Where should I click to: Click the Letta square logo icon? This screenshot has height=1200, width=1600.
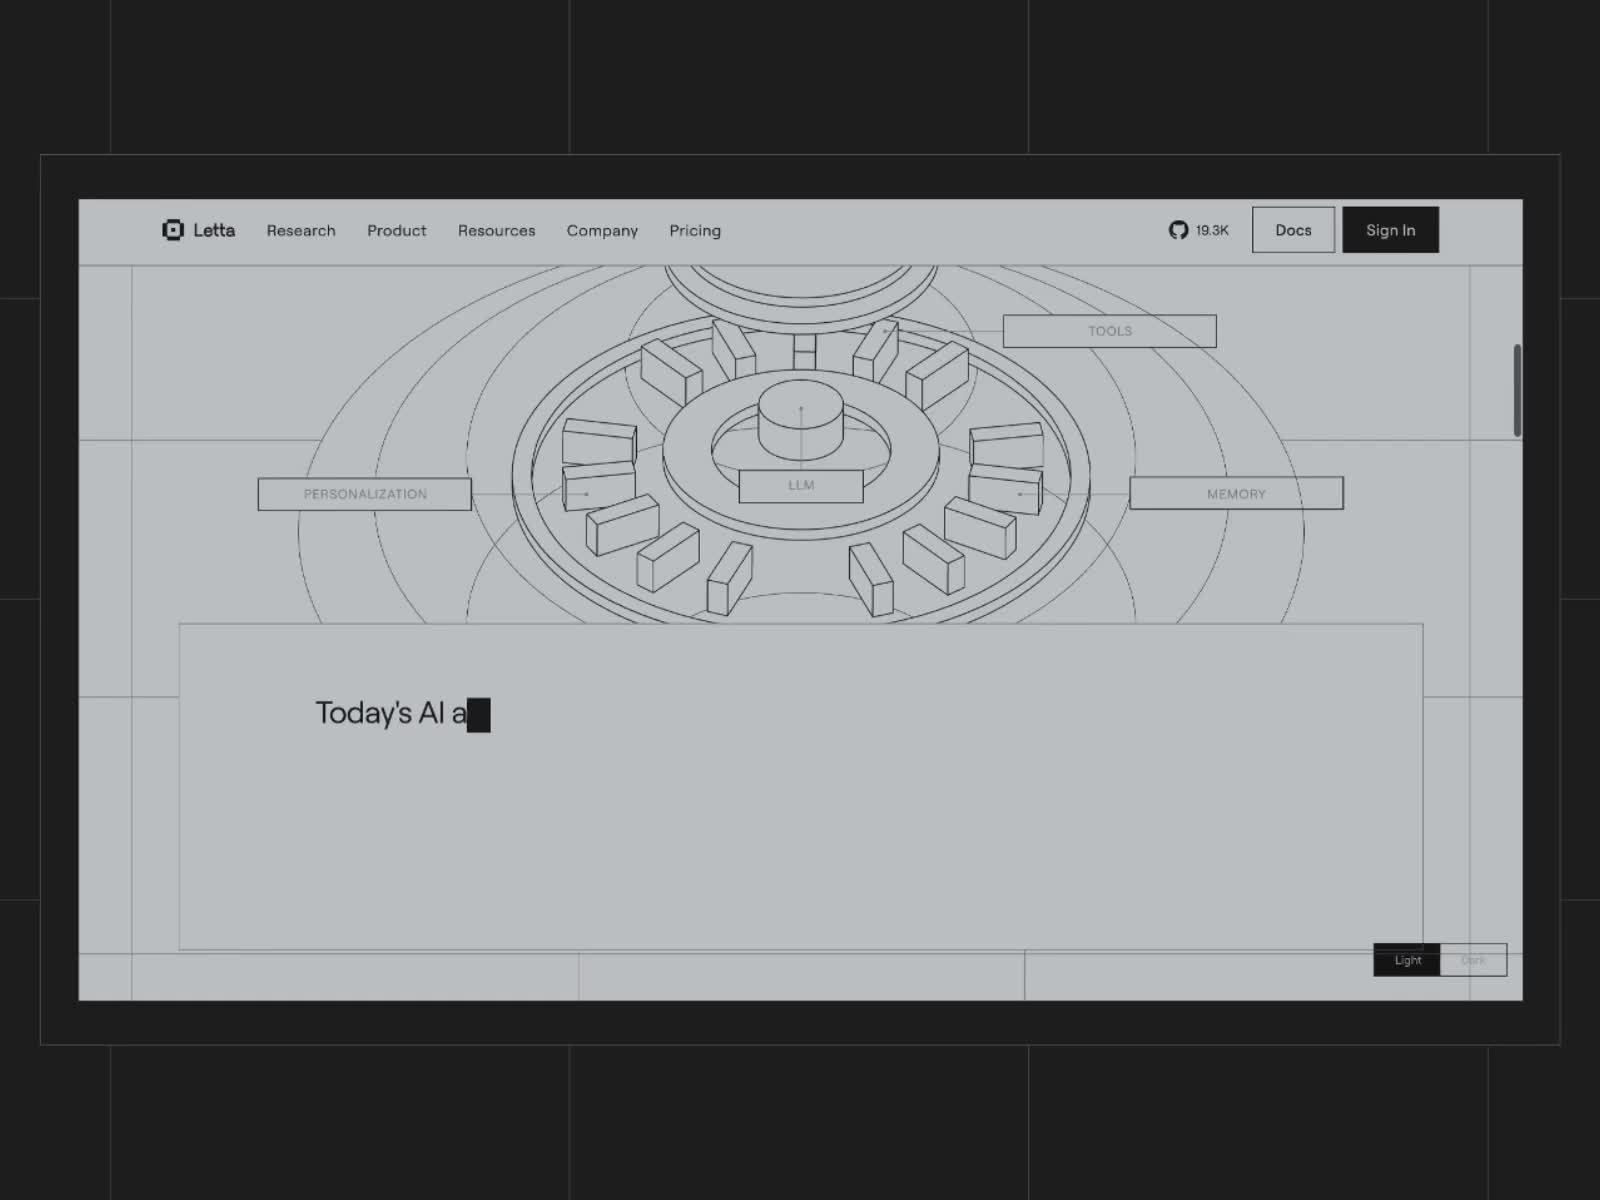(173, 230)
